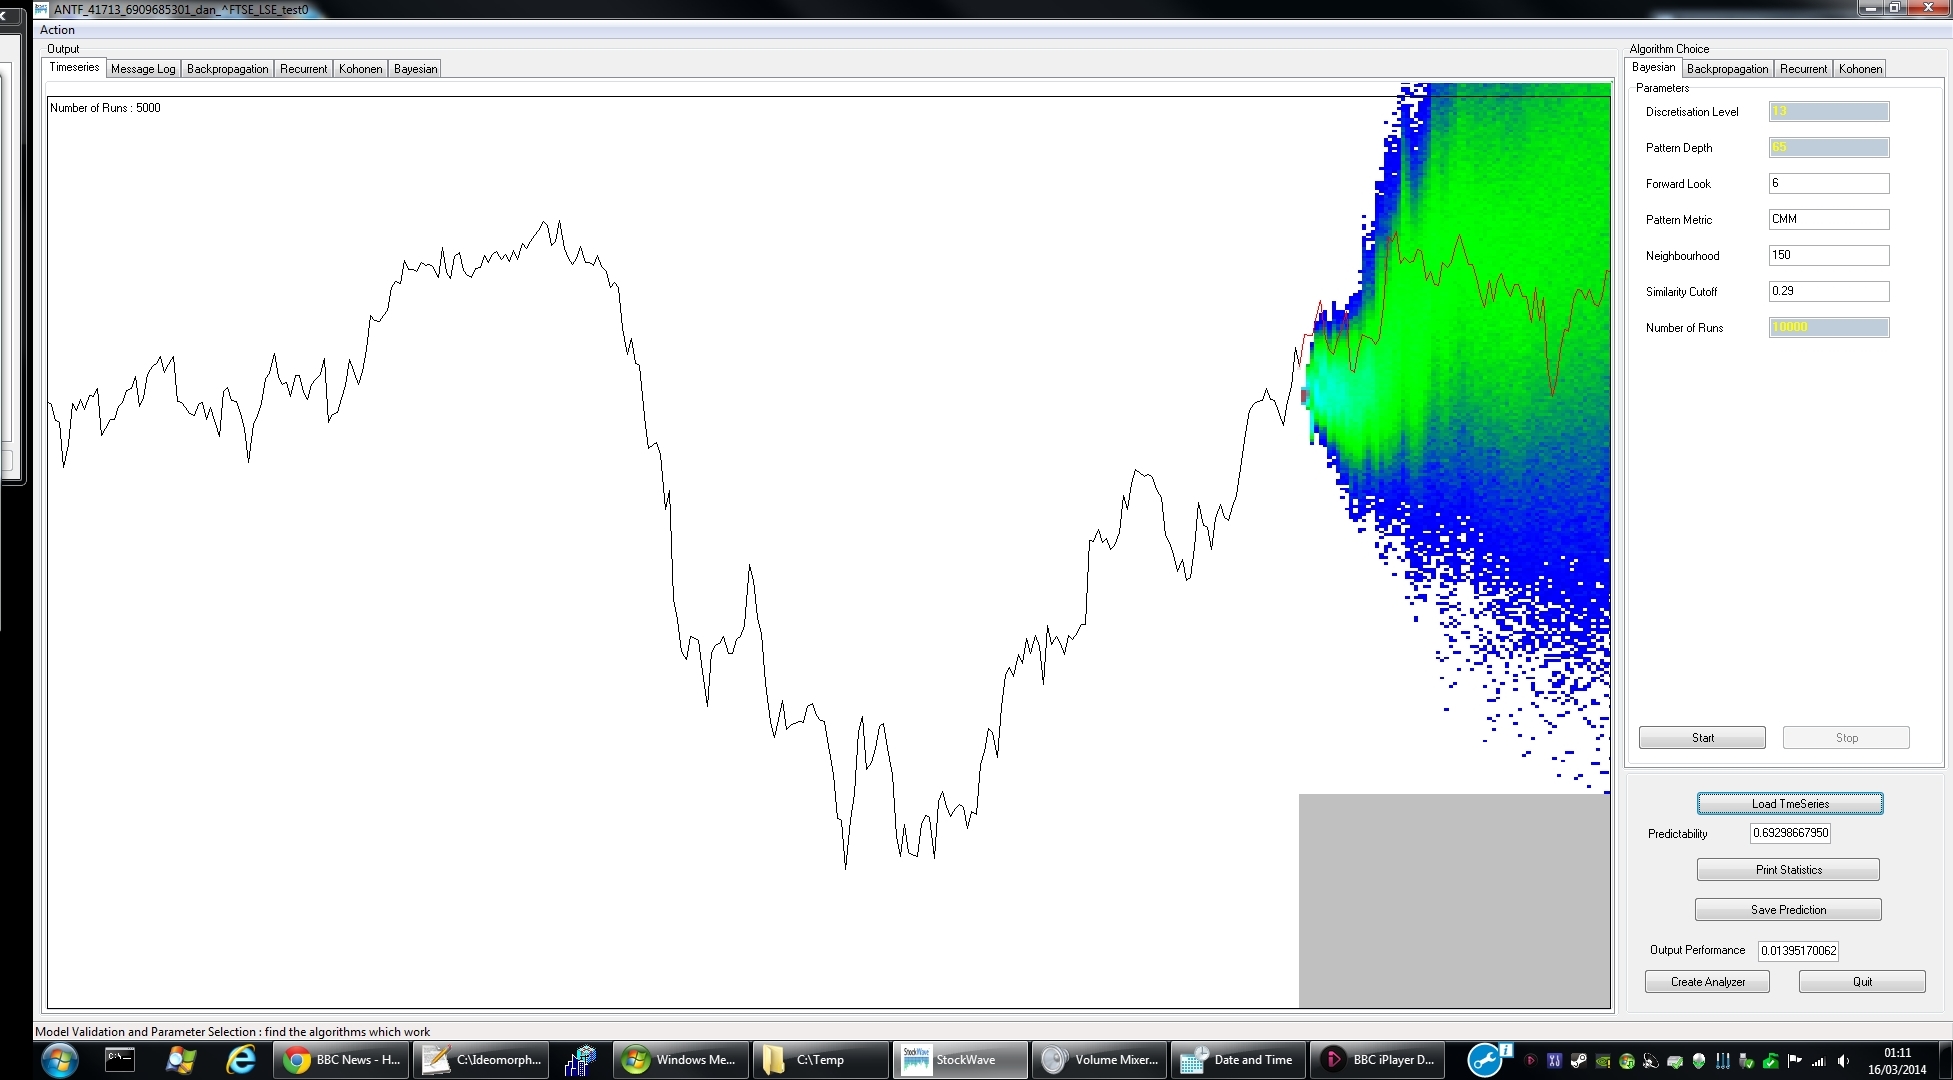1953x1080 pixels.
Task: Launch Internet Explorer from the taskbar
Action: [240, 1060]
